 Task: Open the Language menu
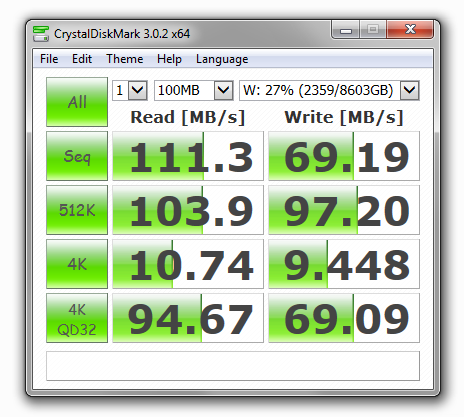[x=222, y=59]
